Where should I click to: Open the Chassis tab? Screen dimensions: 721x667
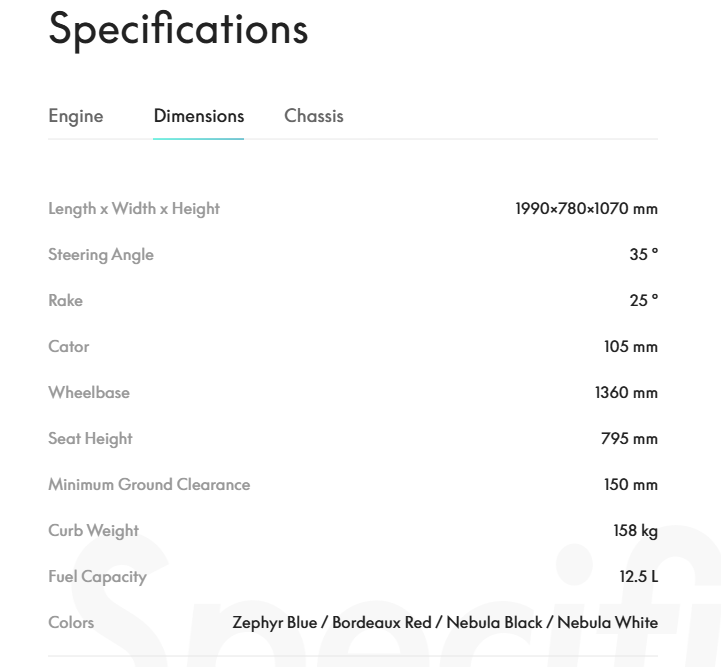(x=313, y=116)
